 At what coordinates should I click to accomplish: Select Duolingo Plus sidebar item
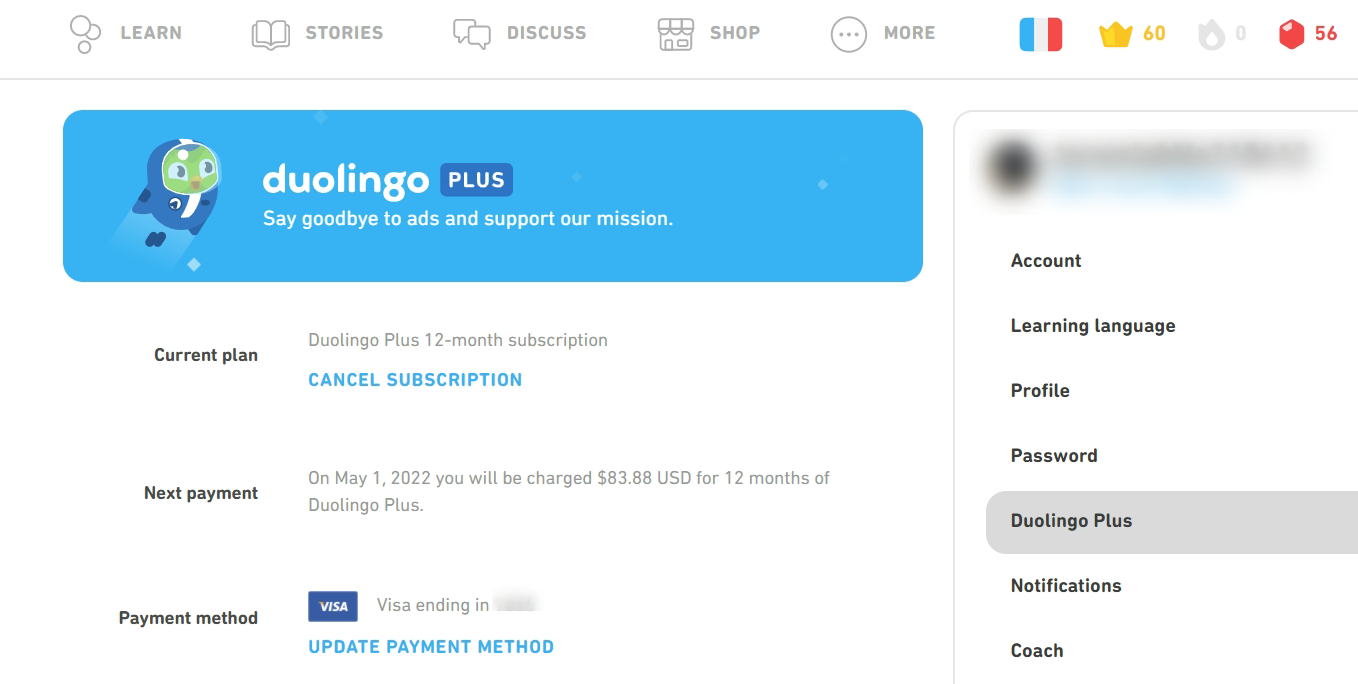coord(1071,521)
